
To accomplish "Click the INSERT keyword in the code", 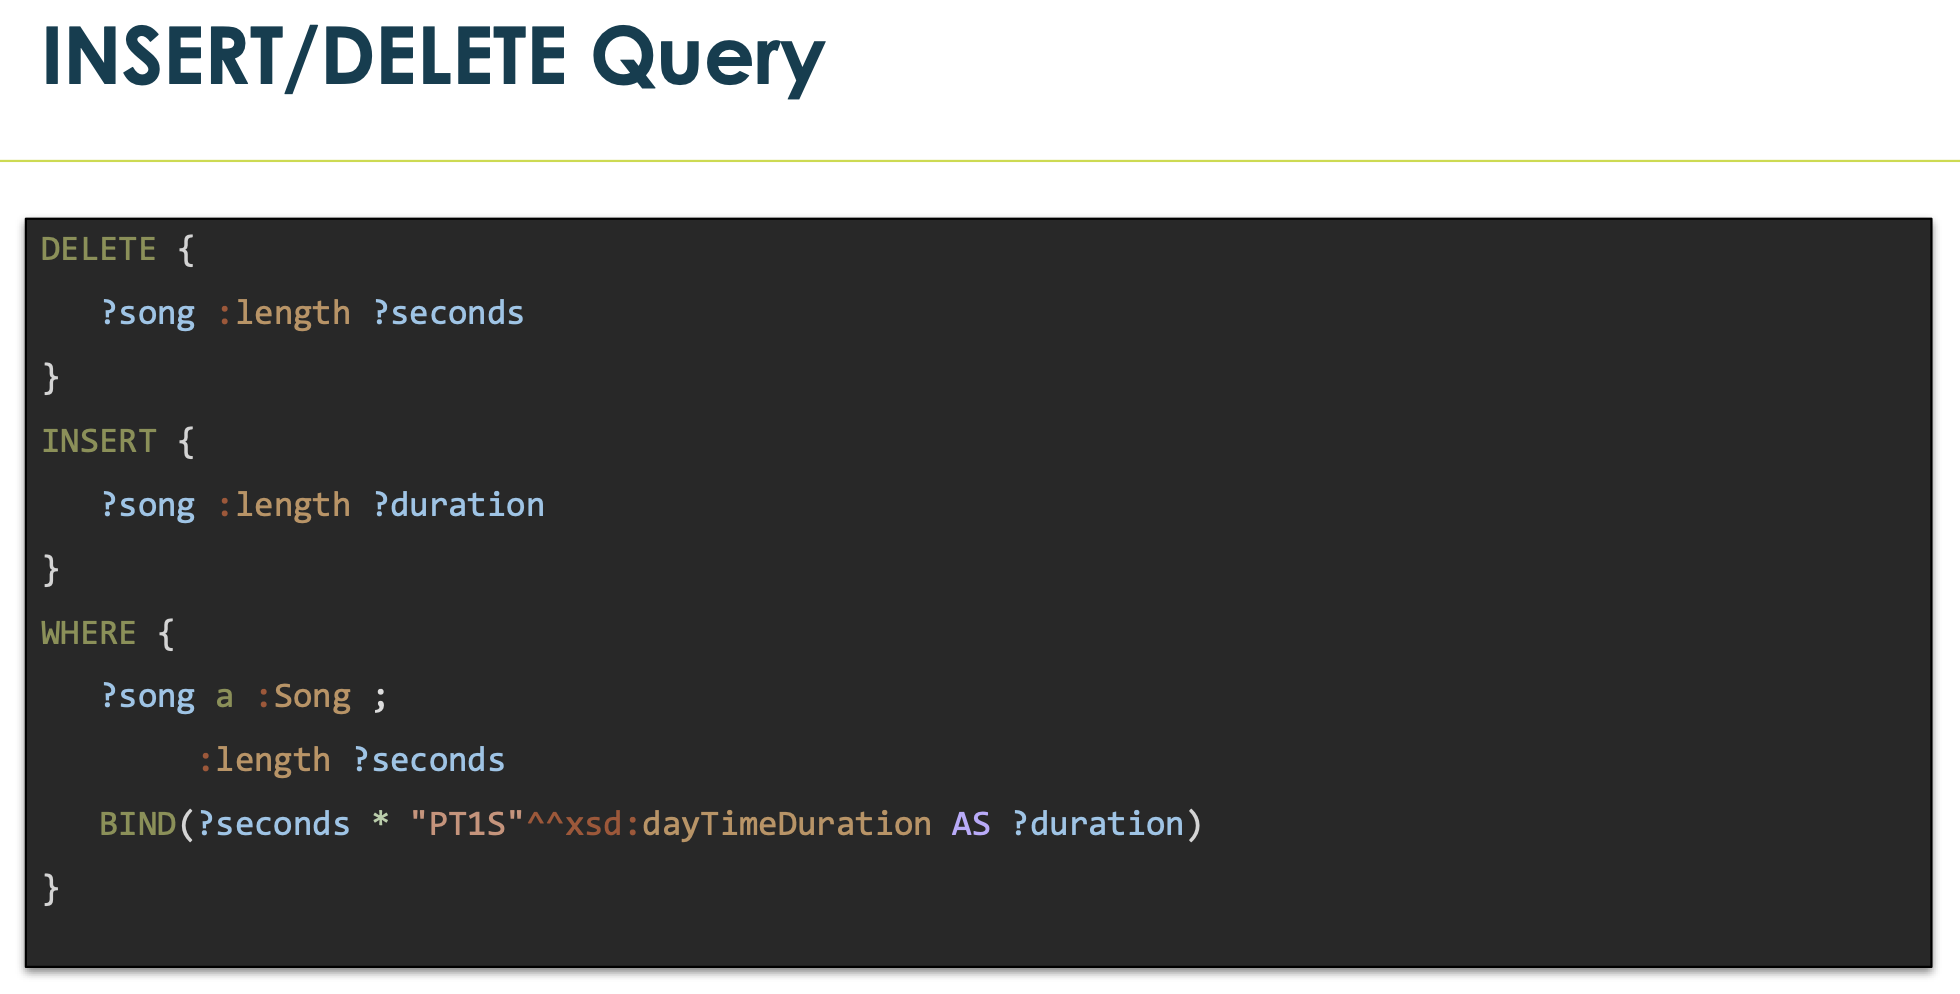I will [98, 441].
